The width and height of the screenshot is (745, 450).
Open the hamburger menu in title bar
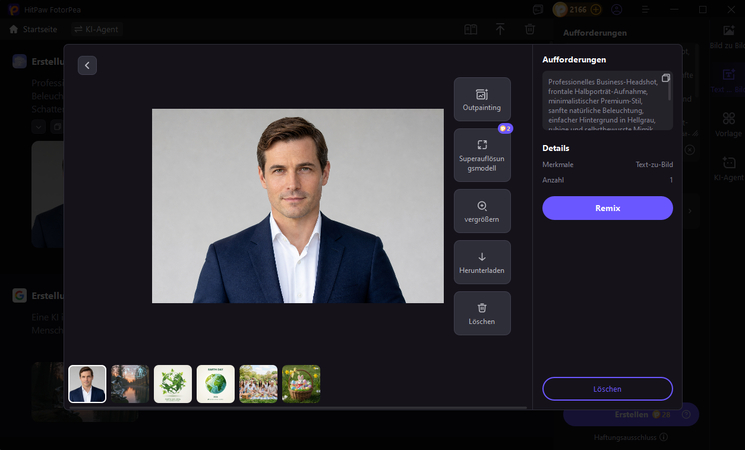[x=645, y=10]
